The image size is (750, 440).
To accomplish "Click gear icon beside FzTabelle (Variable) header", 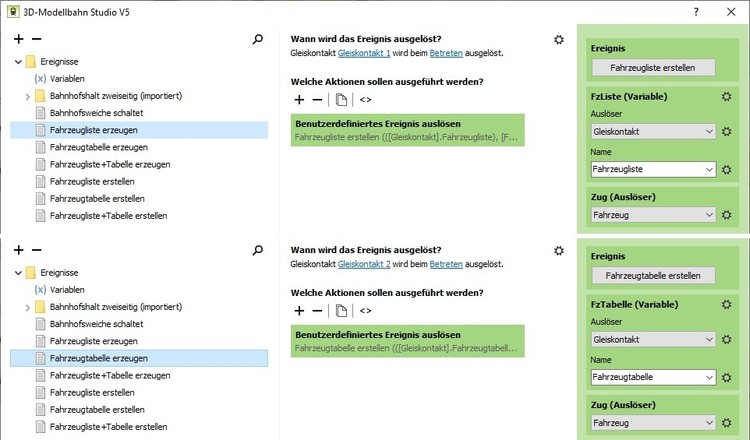I will point(727,304).
